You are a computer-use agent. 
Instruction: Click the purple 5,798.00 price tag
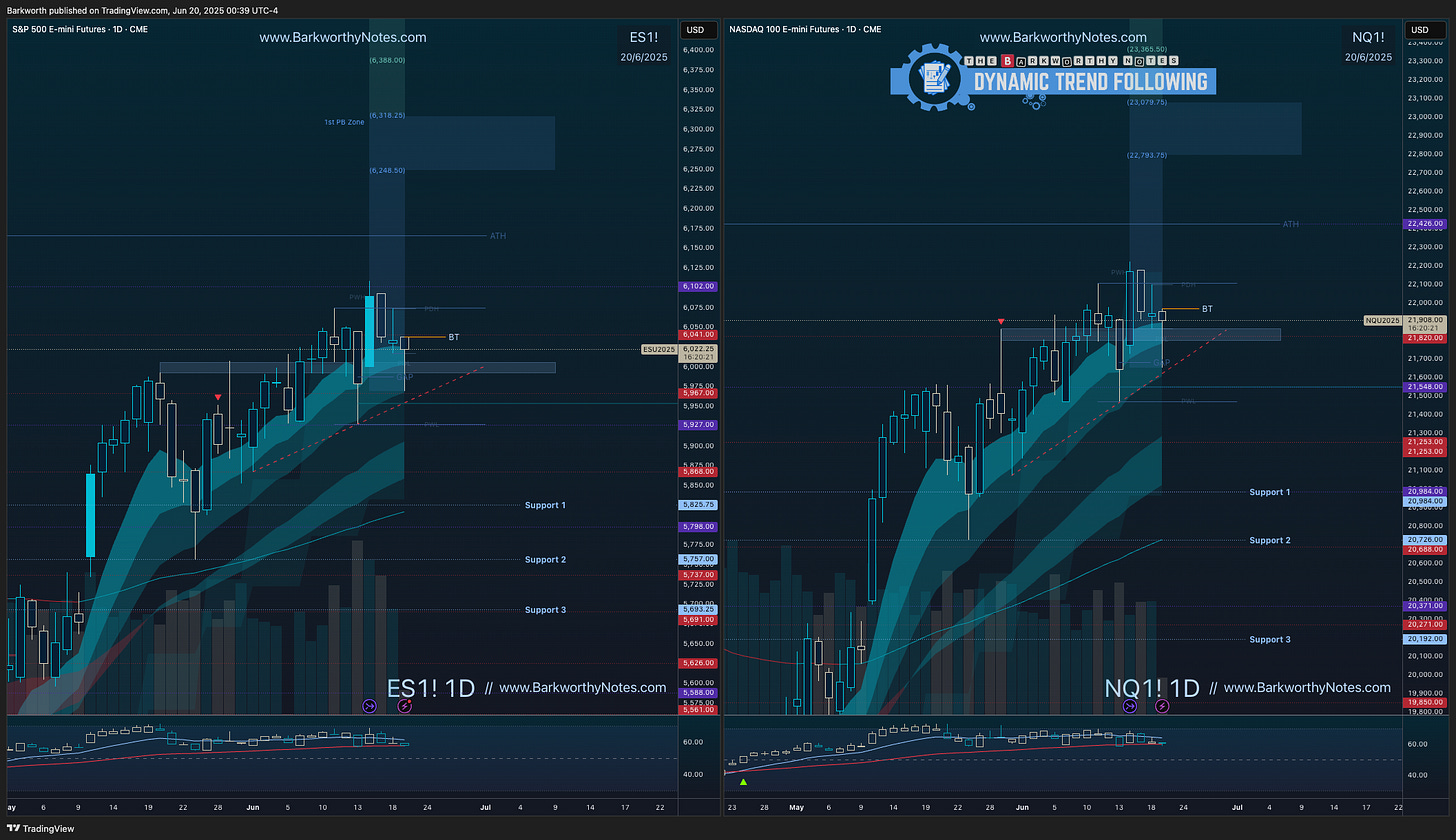(x=697, y=527)
